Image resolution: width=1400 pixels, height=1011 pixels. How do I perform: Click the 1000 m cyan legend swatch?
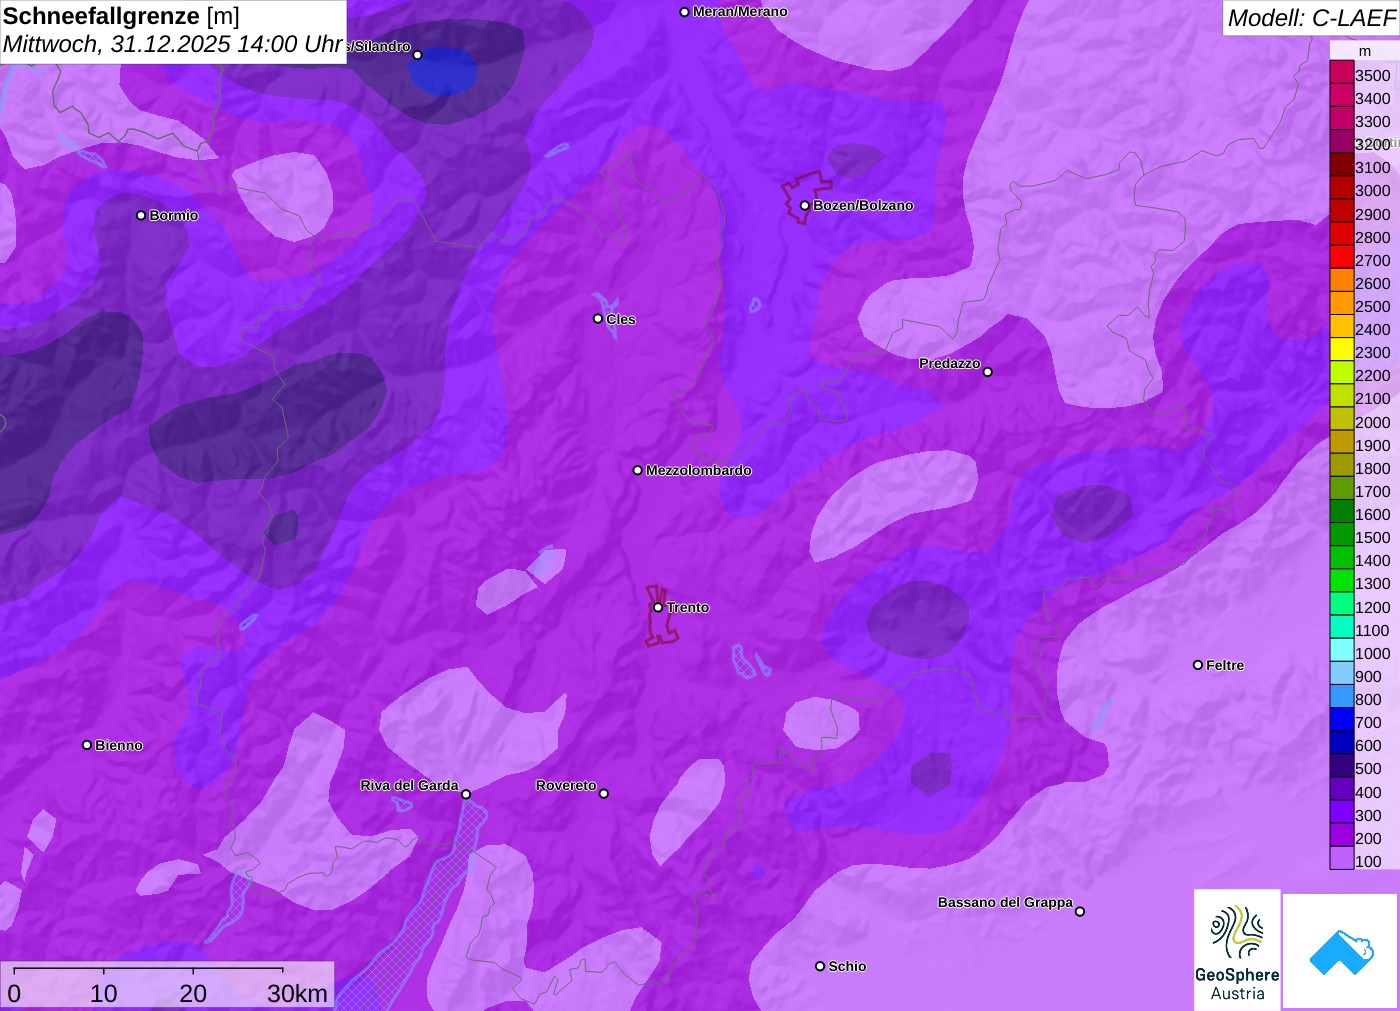point(1341,651)
